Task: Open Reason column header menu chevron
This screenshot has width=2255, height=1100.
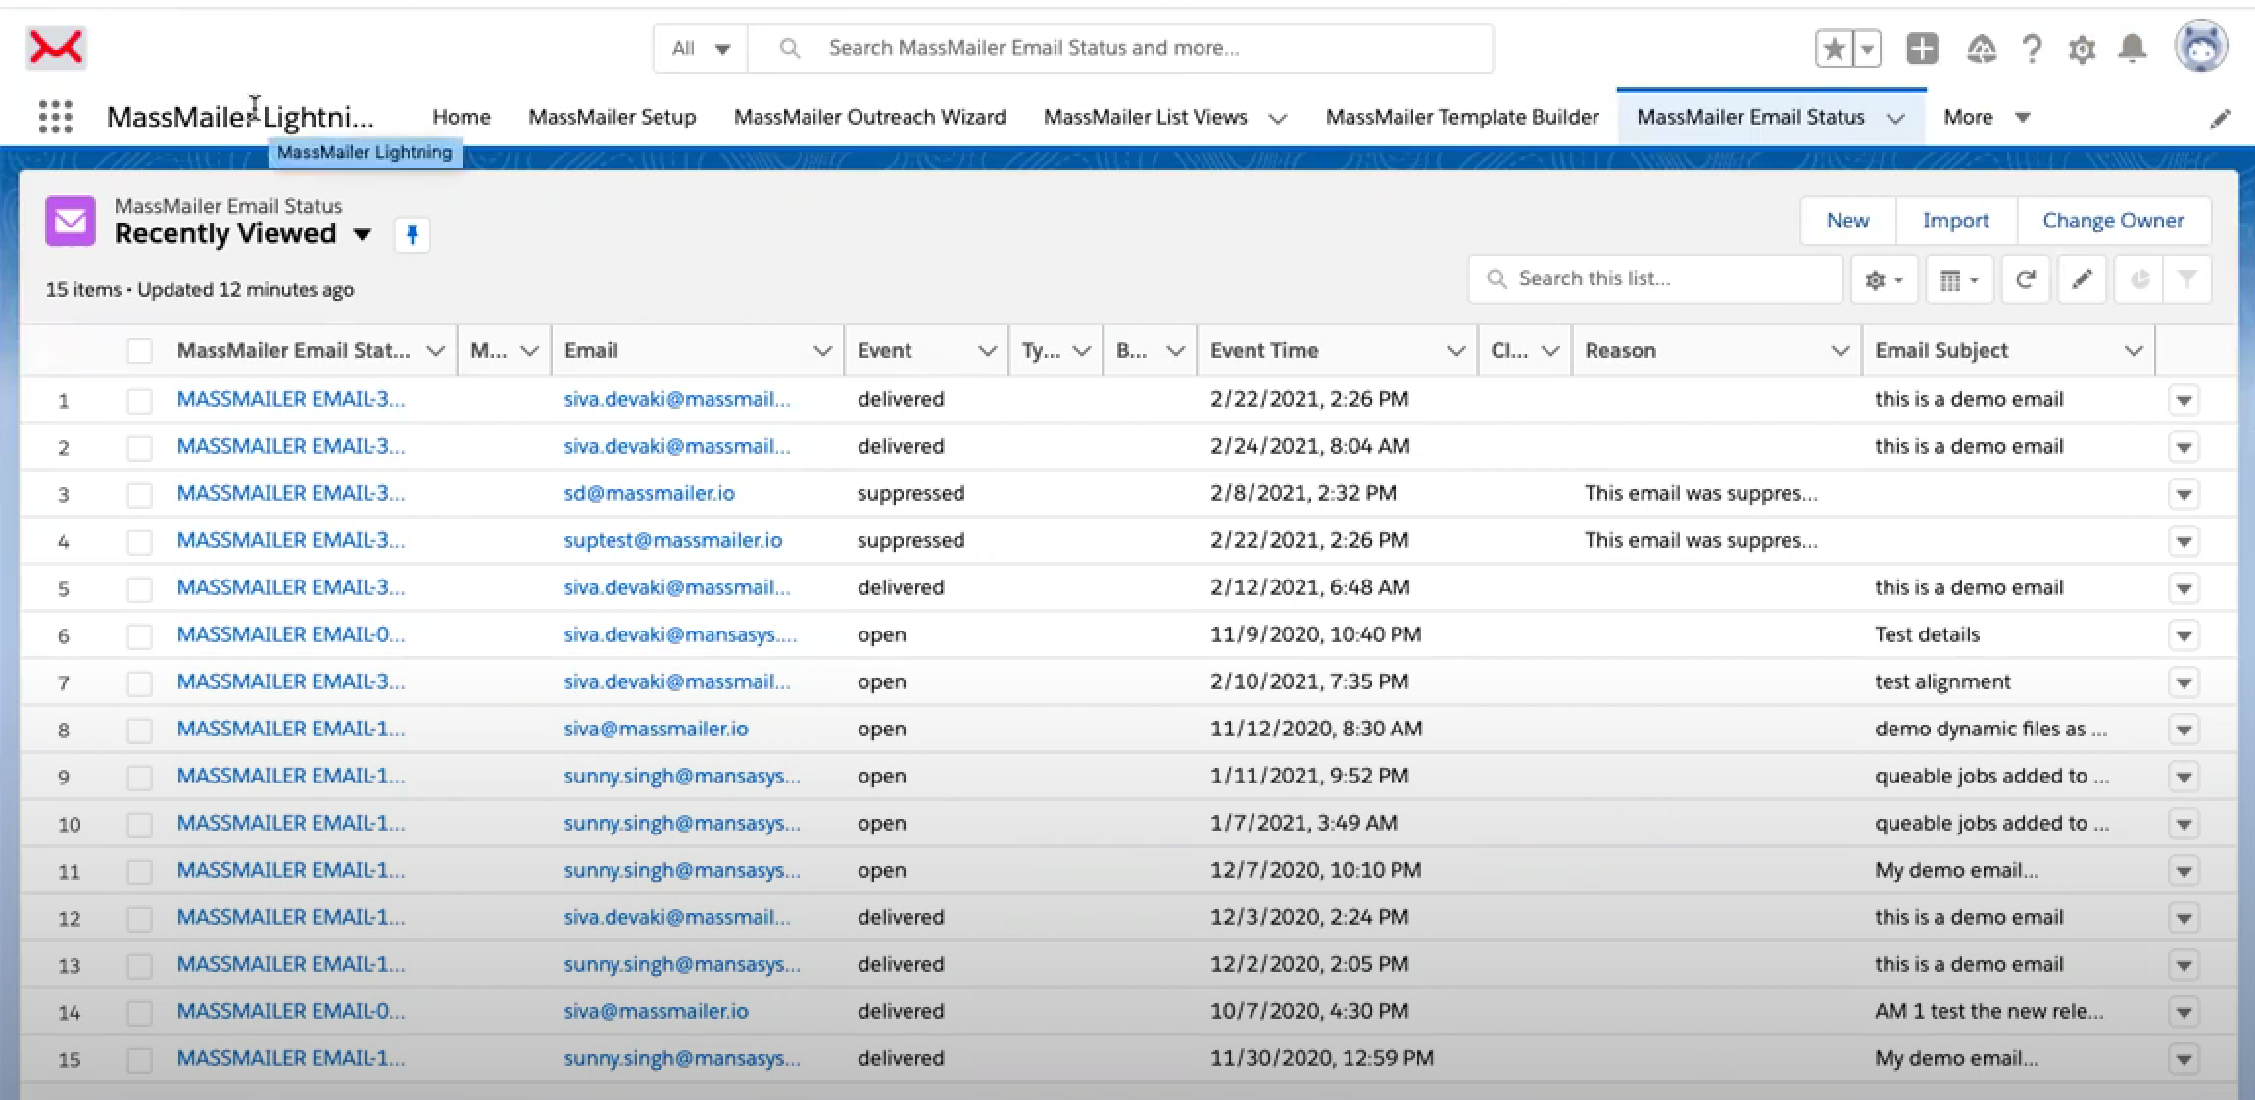Action: tap(1839, 351)
